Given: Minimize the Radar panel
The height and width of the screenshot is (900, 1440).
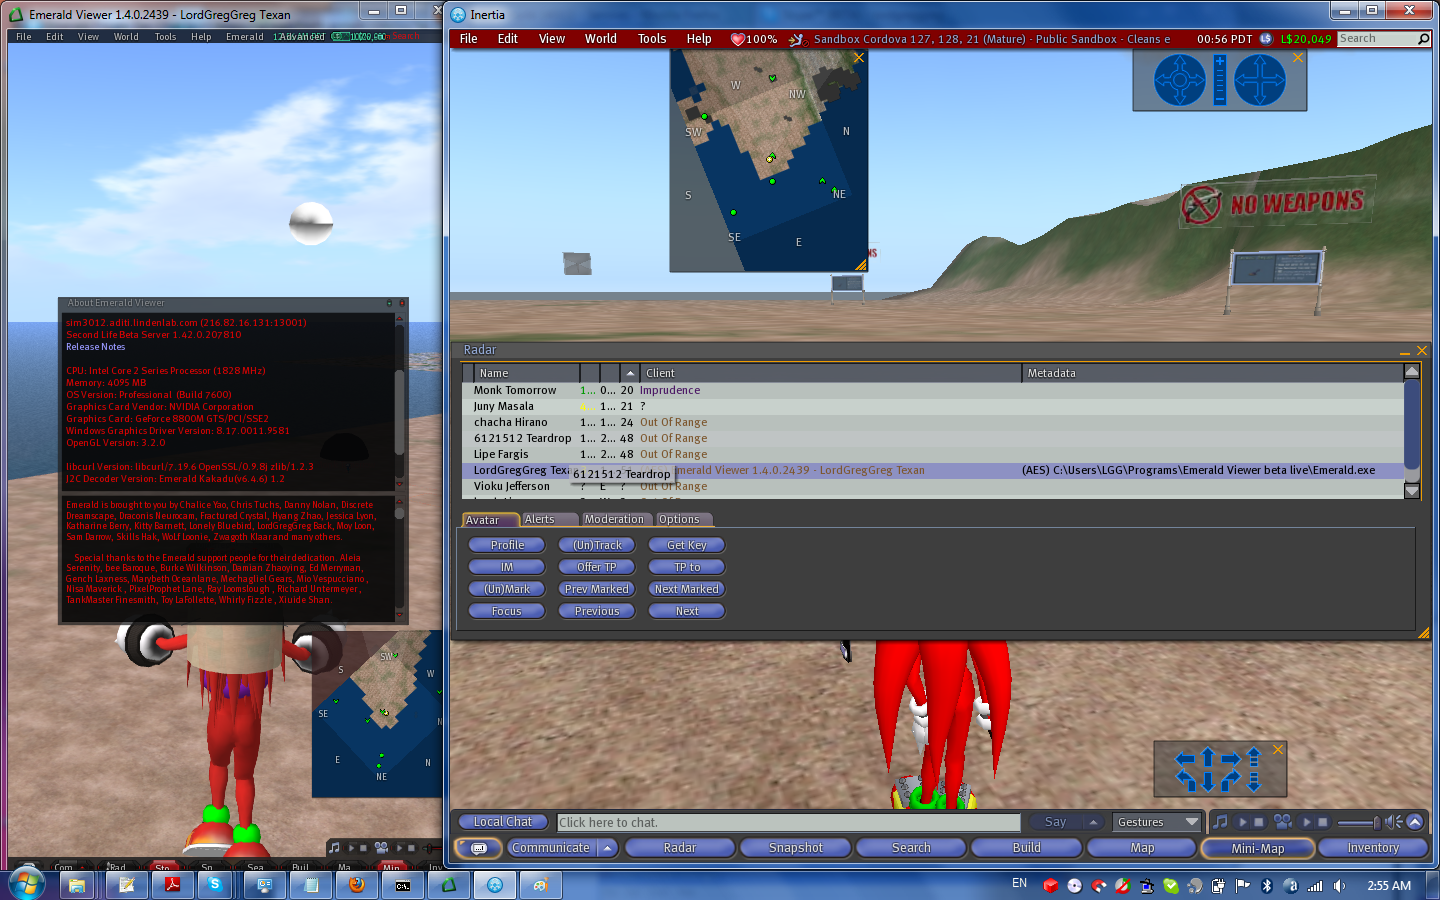Looking at the screenshot, I should pyautogui.click(x=1404, y=351).
